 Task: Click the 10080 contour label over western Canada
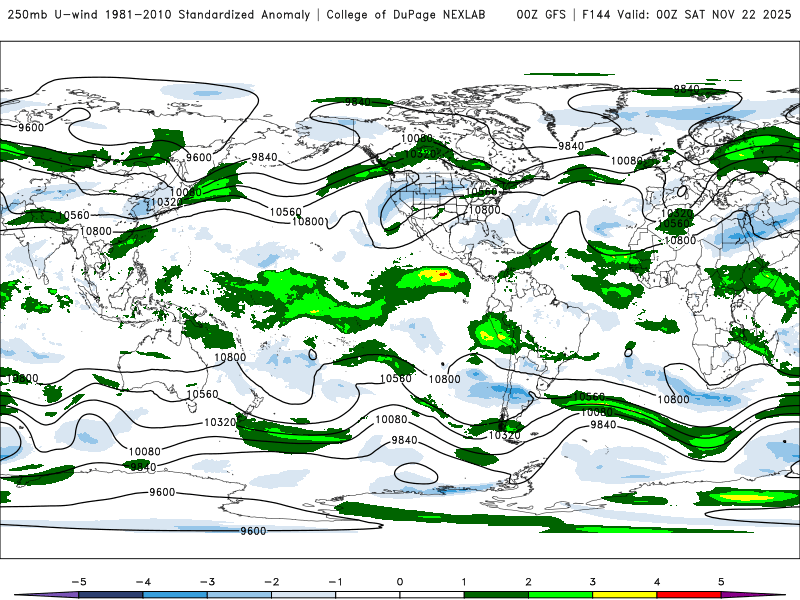[416, 138]
